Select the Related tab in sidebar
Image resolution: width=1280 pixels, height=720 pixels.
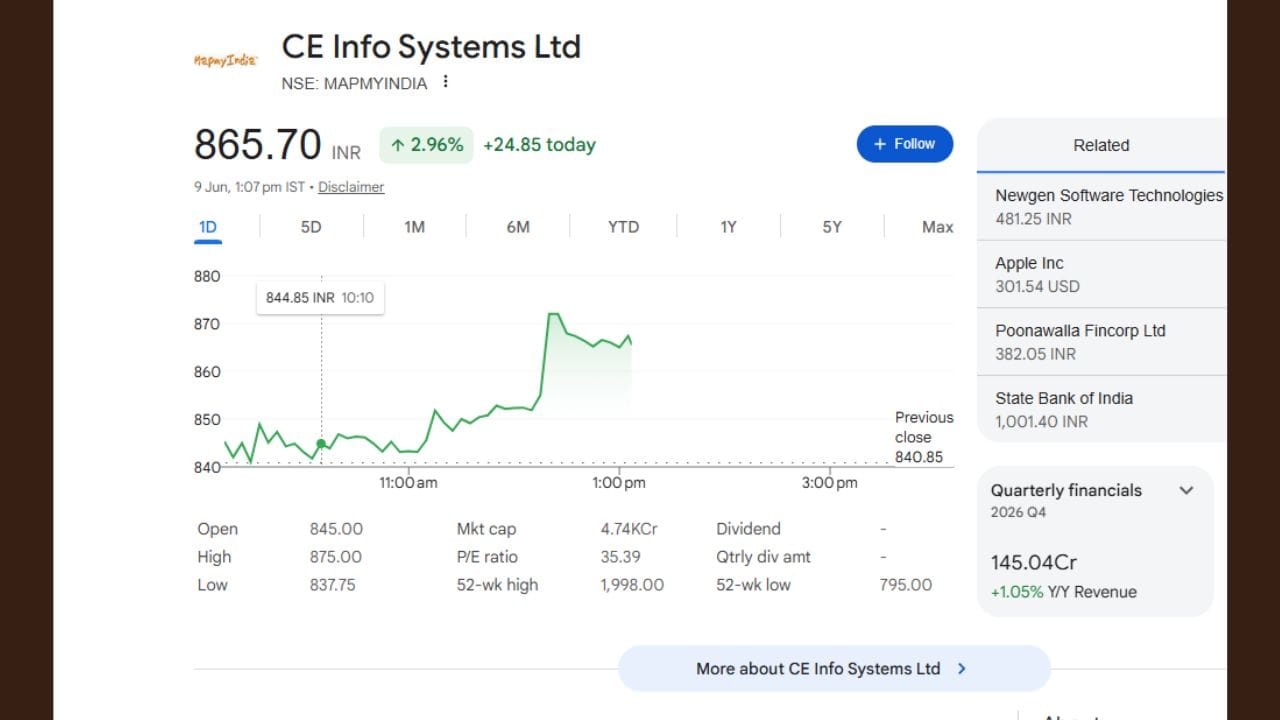point(1101,145)
